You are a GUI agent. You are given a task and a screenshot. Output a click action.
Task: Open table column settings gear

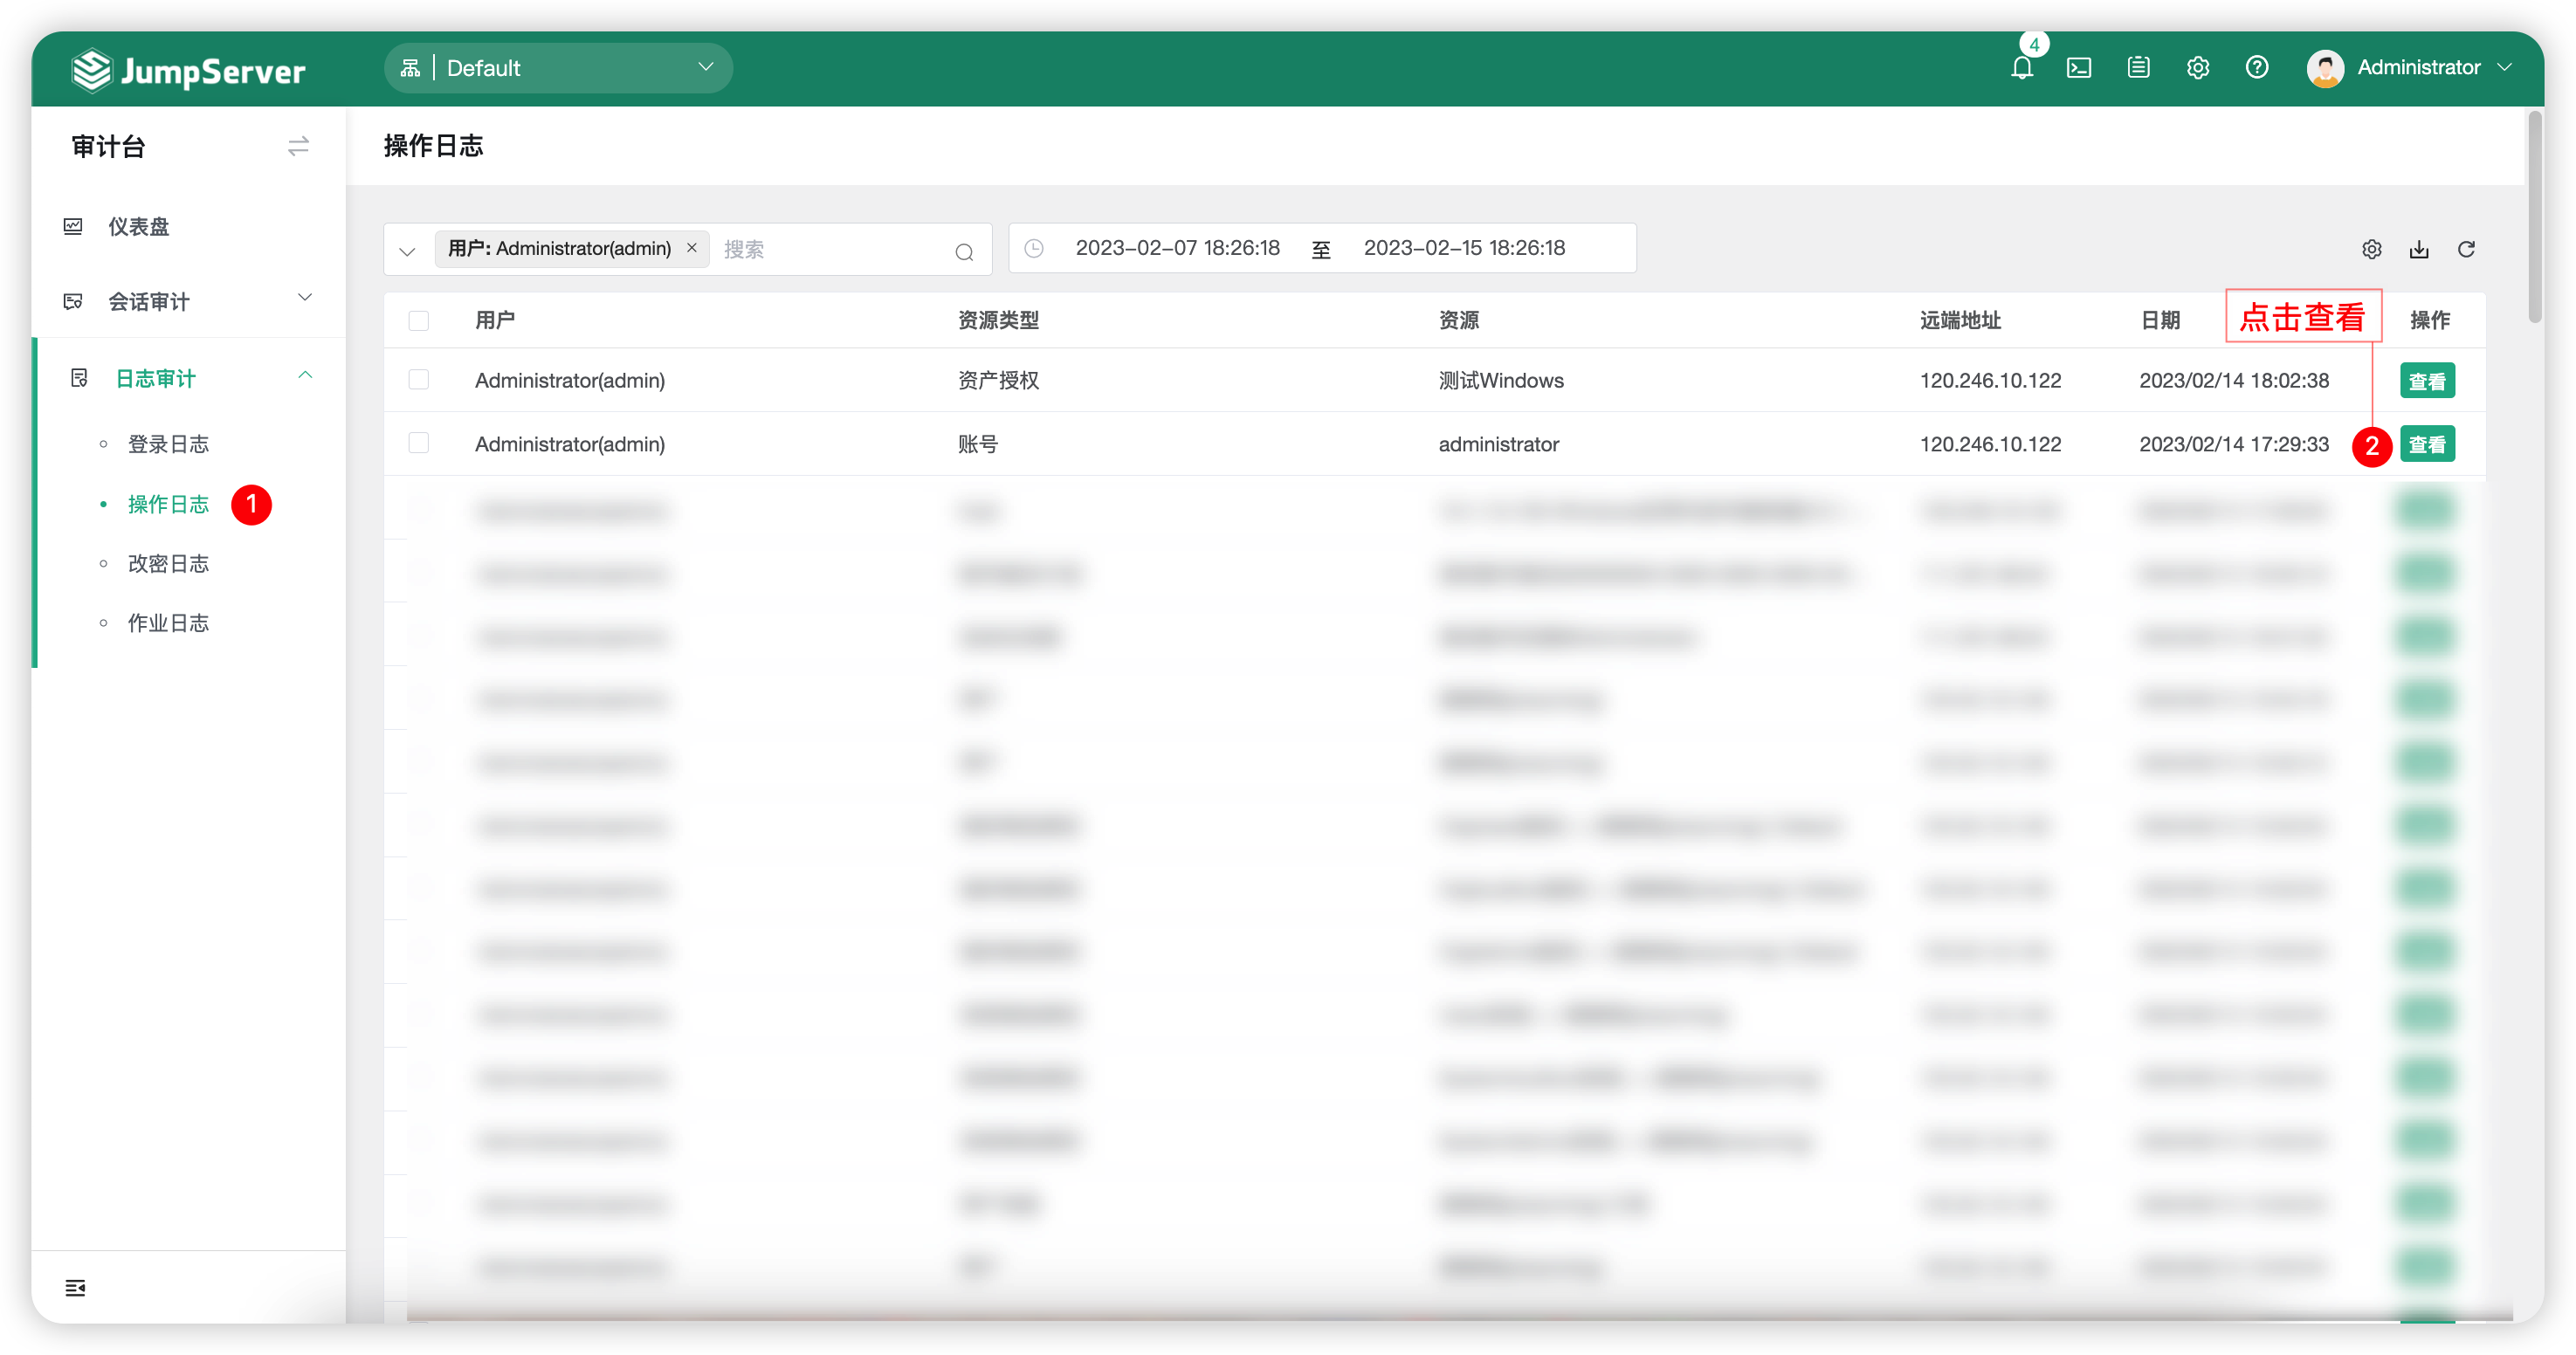click(2371, 249)
